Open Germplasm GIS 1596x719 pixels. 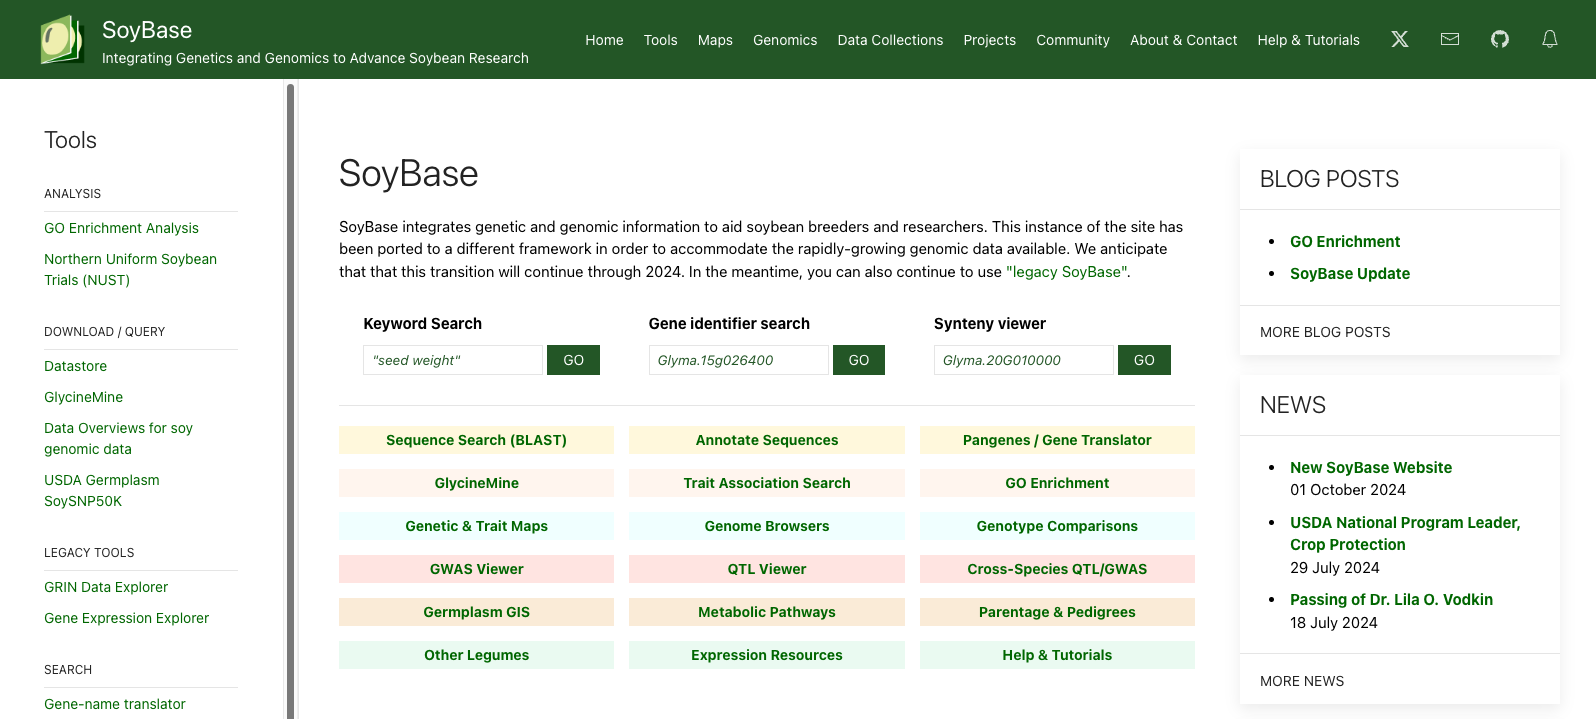[476, 612]
